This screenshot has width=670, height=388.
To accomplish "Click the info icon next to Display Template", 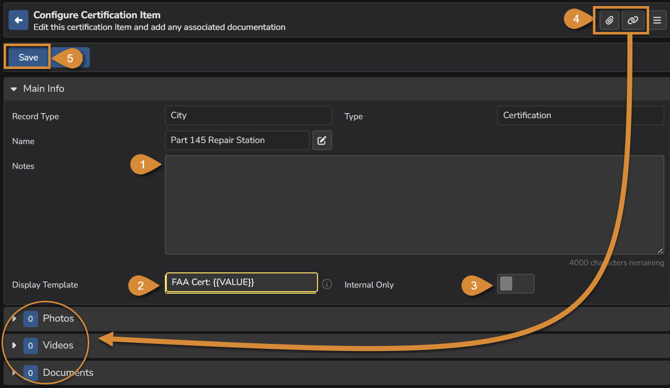I will (x=327, y=284).
